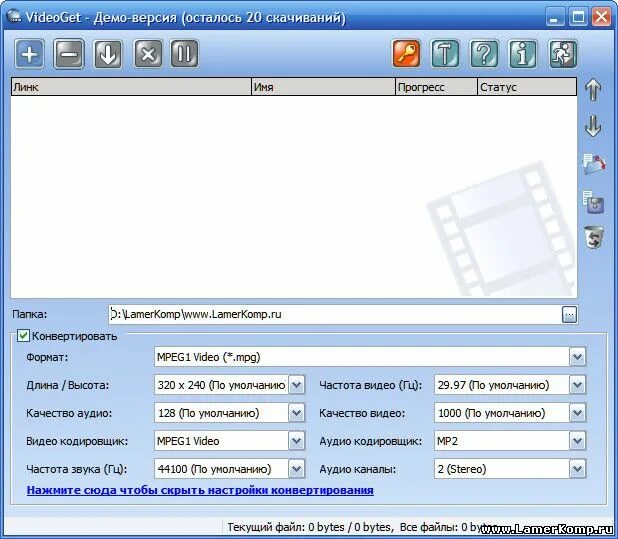Click the Прогресс column header
Viewport: 618px width, 539px height.
436,87
